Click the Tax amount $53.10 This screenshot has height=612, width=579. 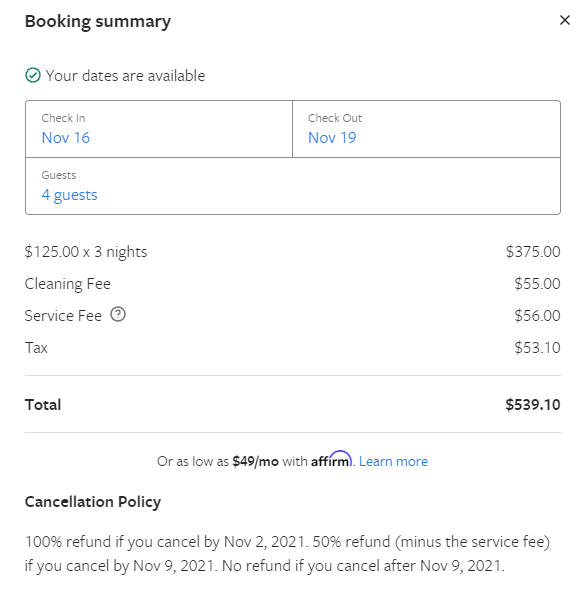click(x=537, y=348)
